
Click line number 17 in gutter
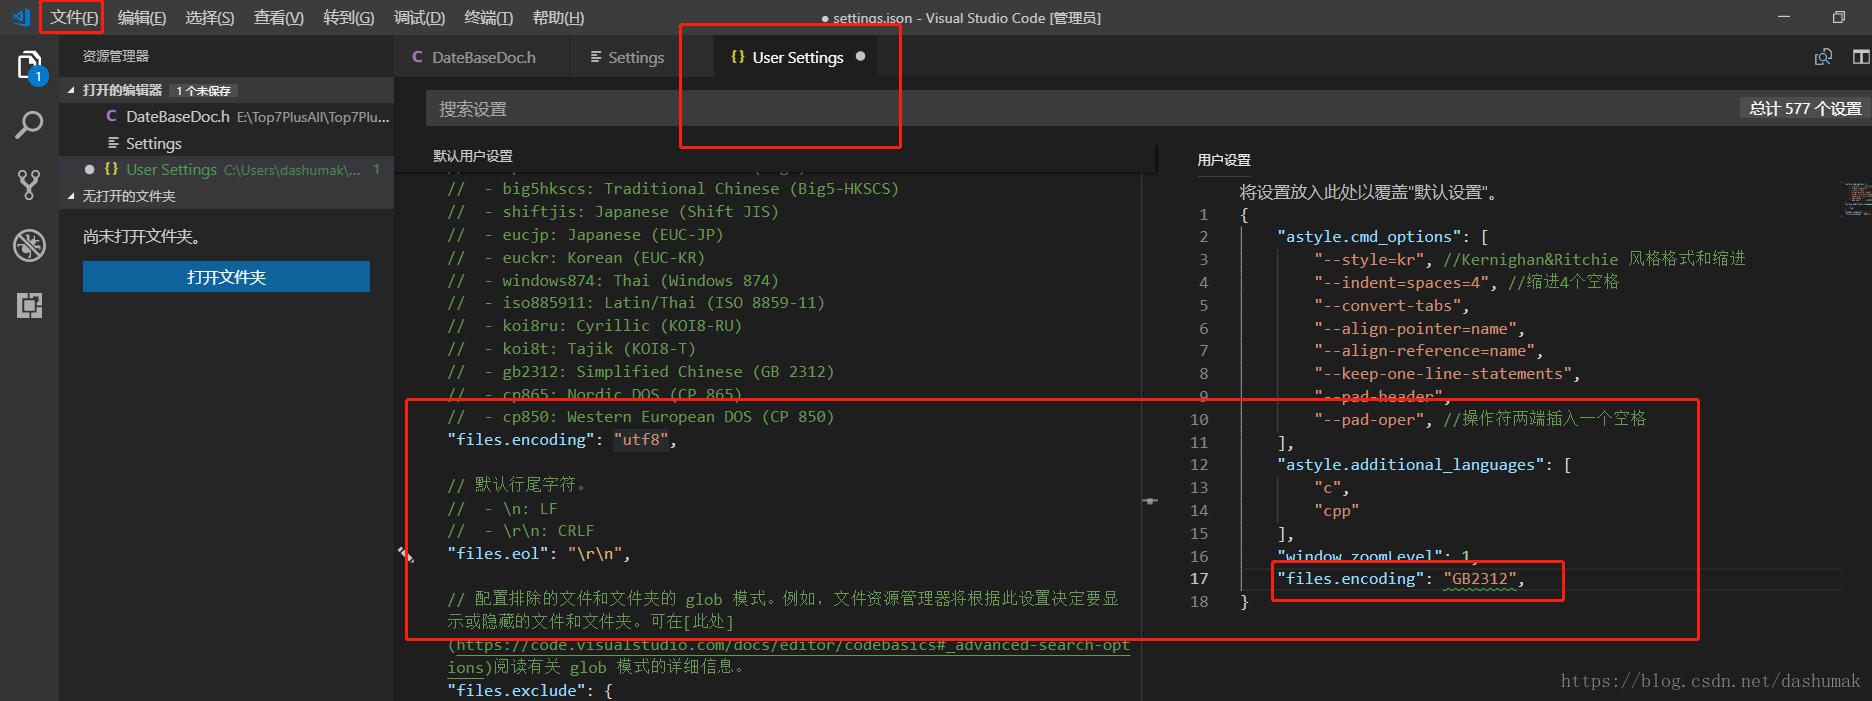[x=1199, y=579]
